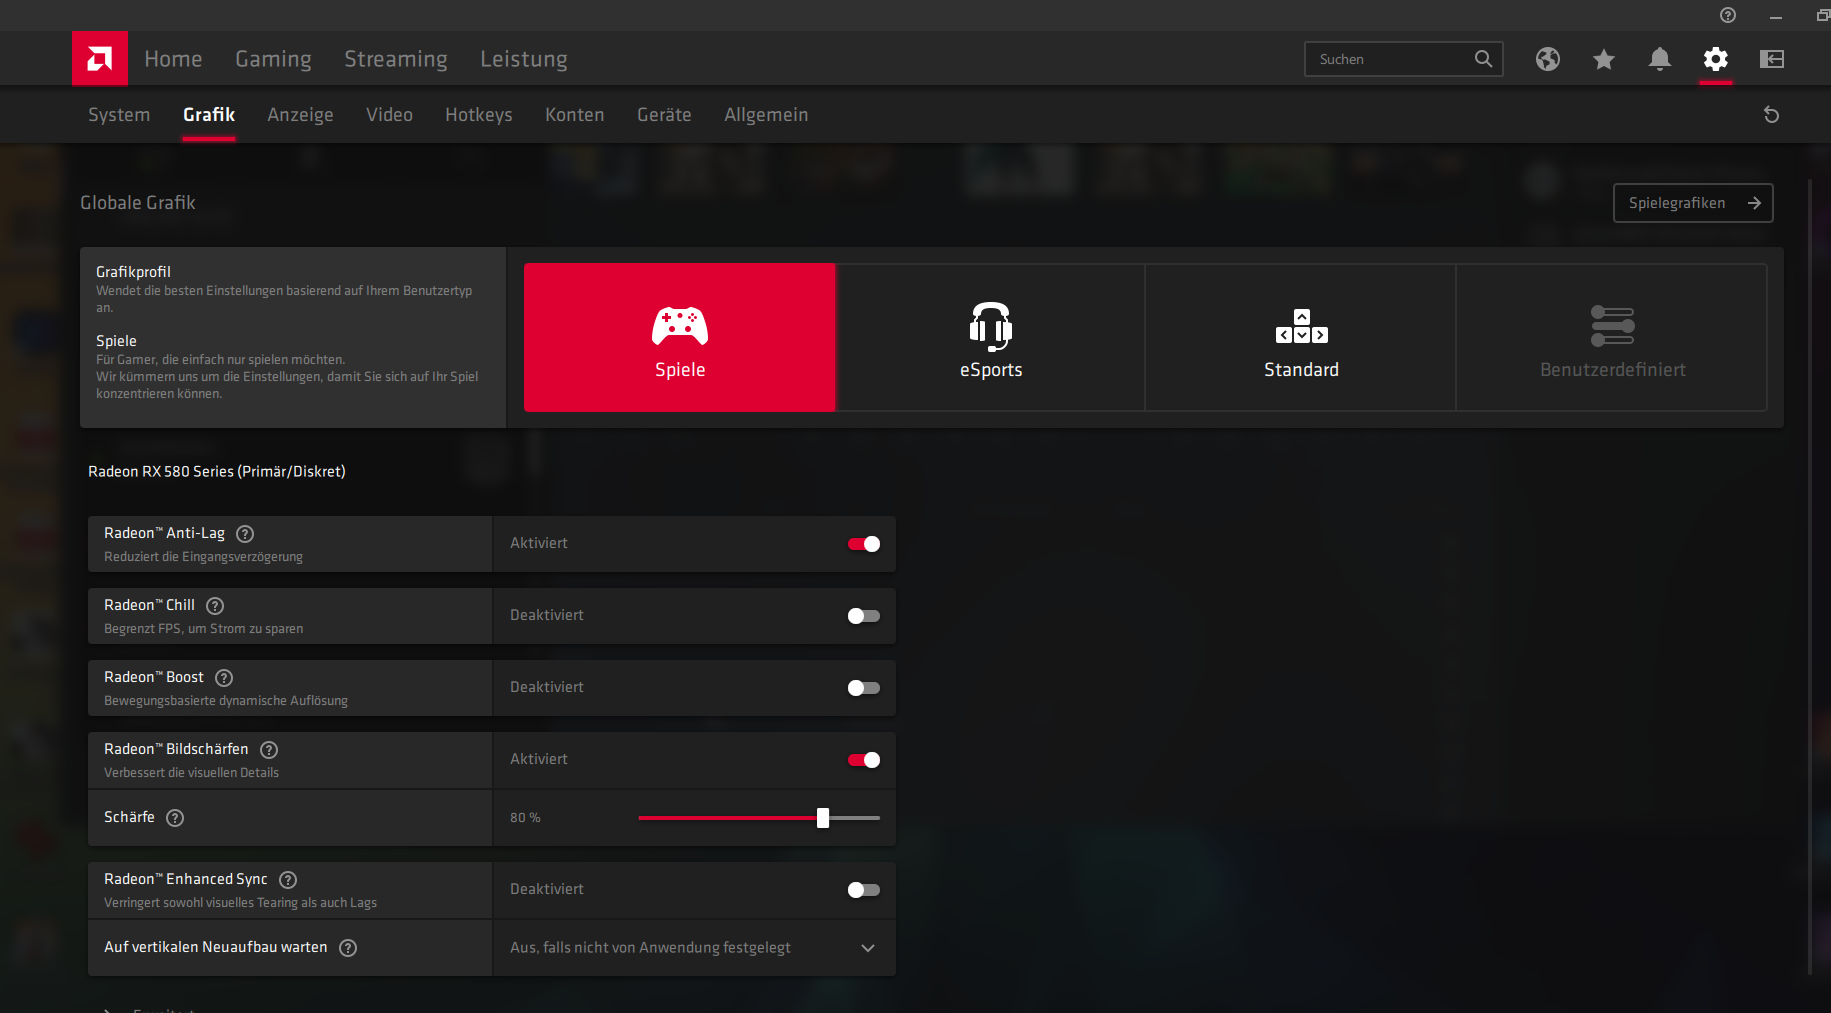Adjust the Schärfe slider handle
Viewport: 1831px width, 1013px height.
pyautogui.click(x=823, y=818)
